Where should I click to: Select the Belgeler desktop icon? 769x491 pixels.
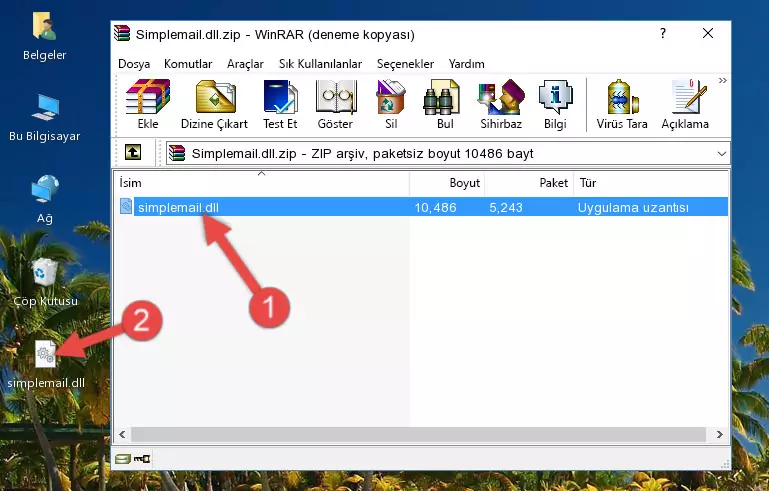click(45, 37)
